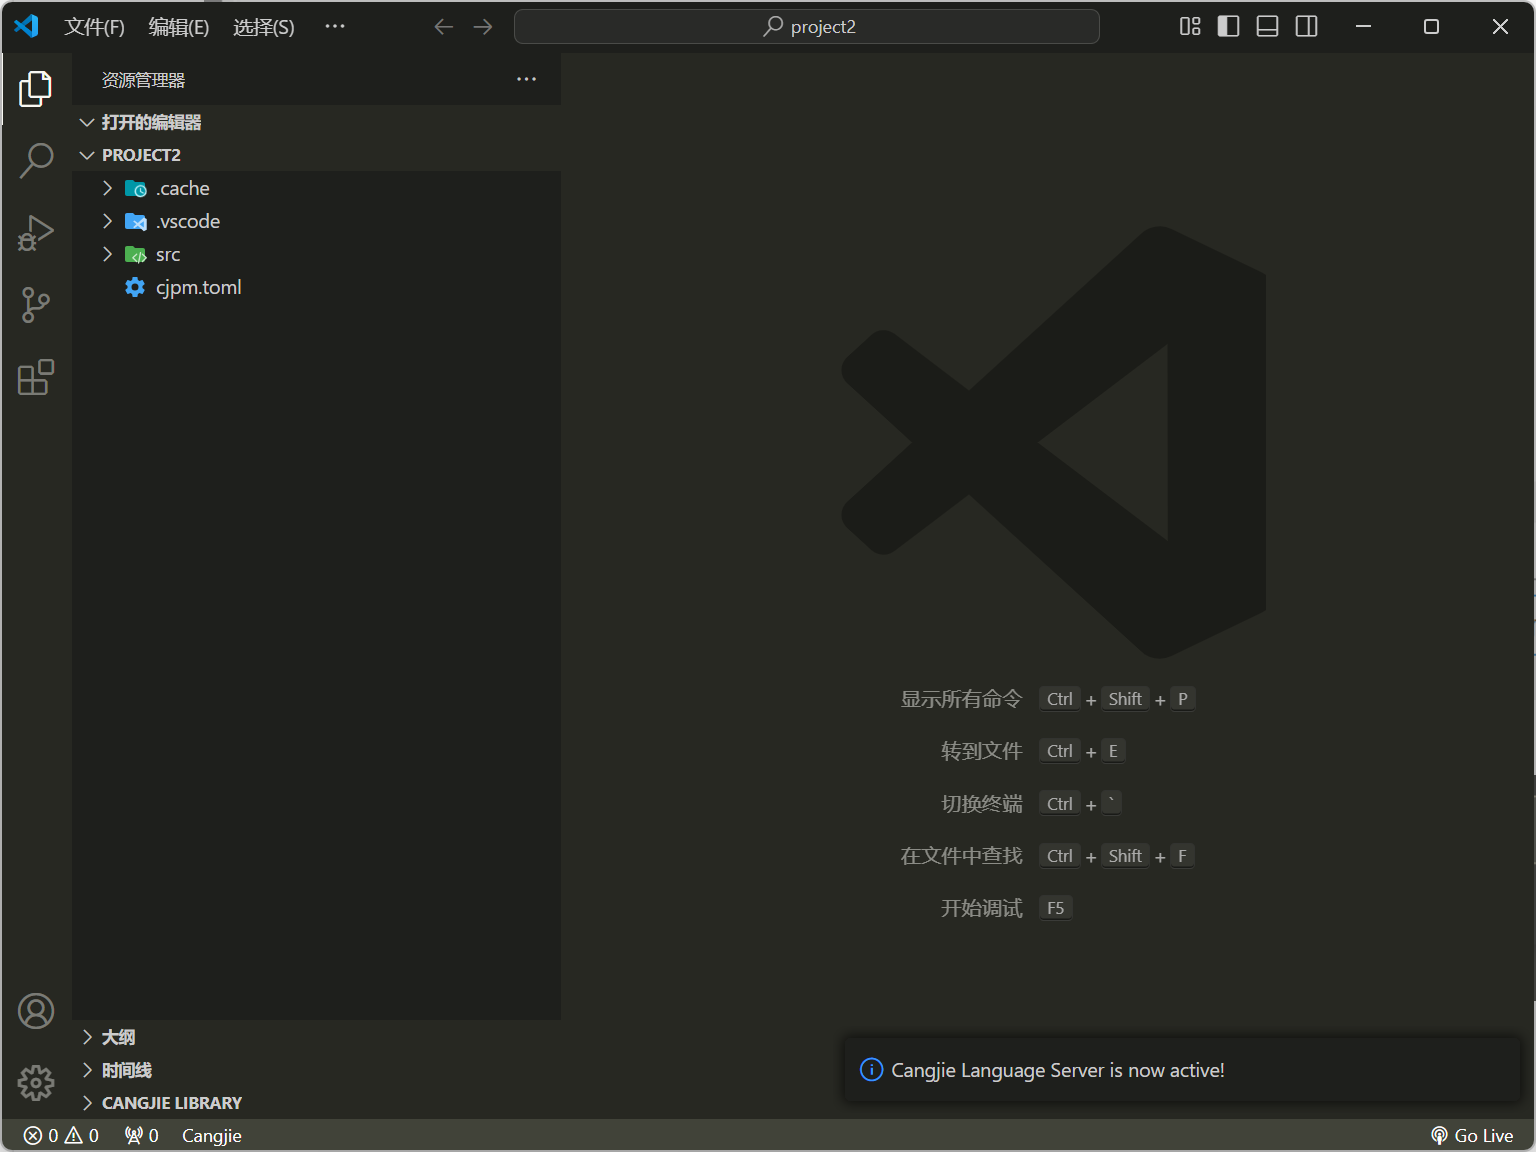Viewport: 1536px width, 1152px height.
Task: Click Go Live in status bar
Action: tap(1472, 1135)
